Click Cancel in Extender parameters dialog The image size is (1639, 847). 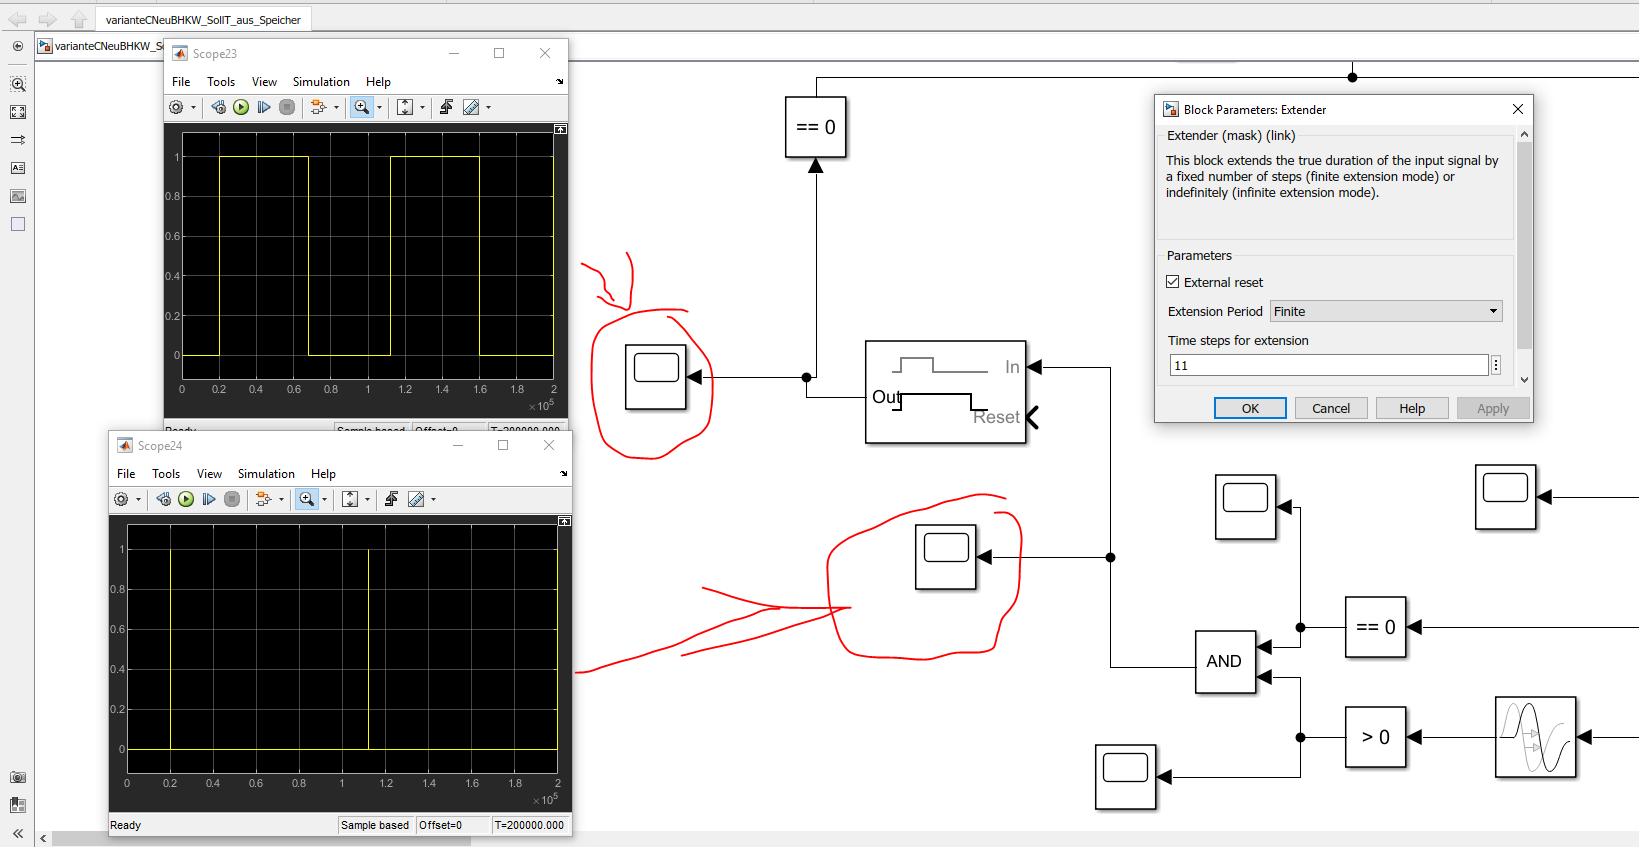pos(1330,408)
